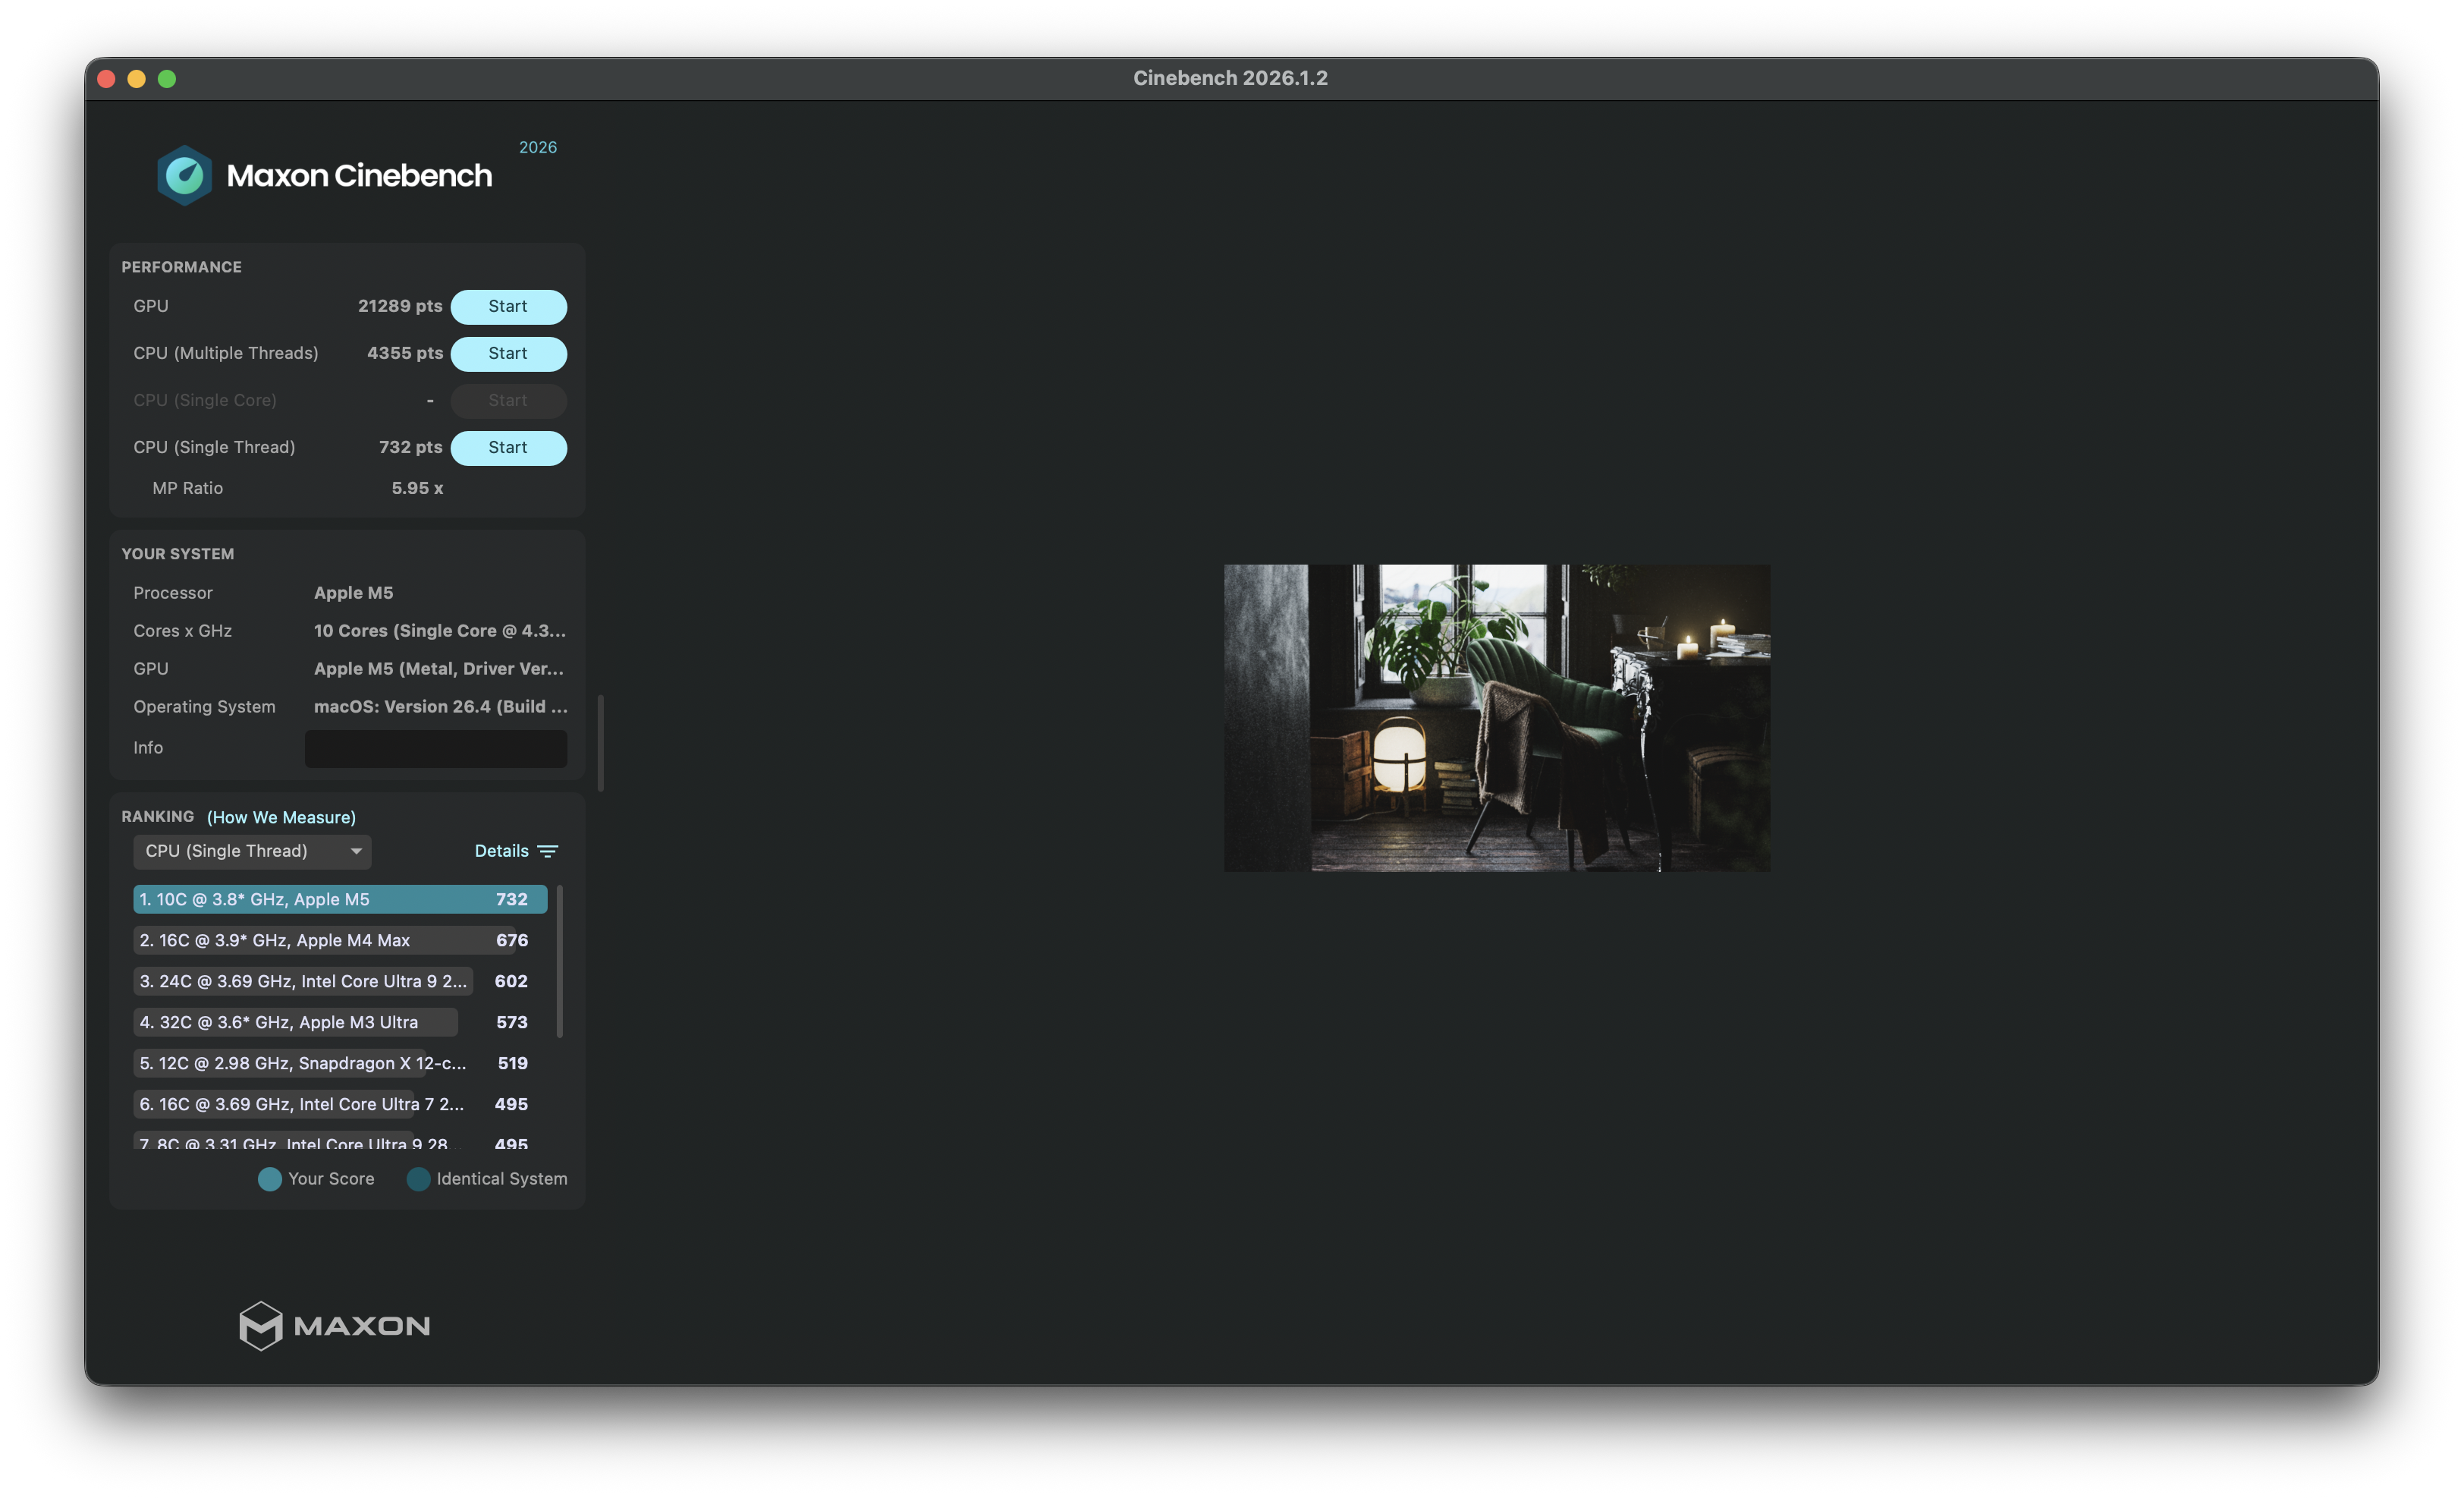Select the Apple M3 Ultra ranking row

click(300, 1022)
